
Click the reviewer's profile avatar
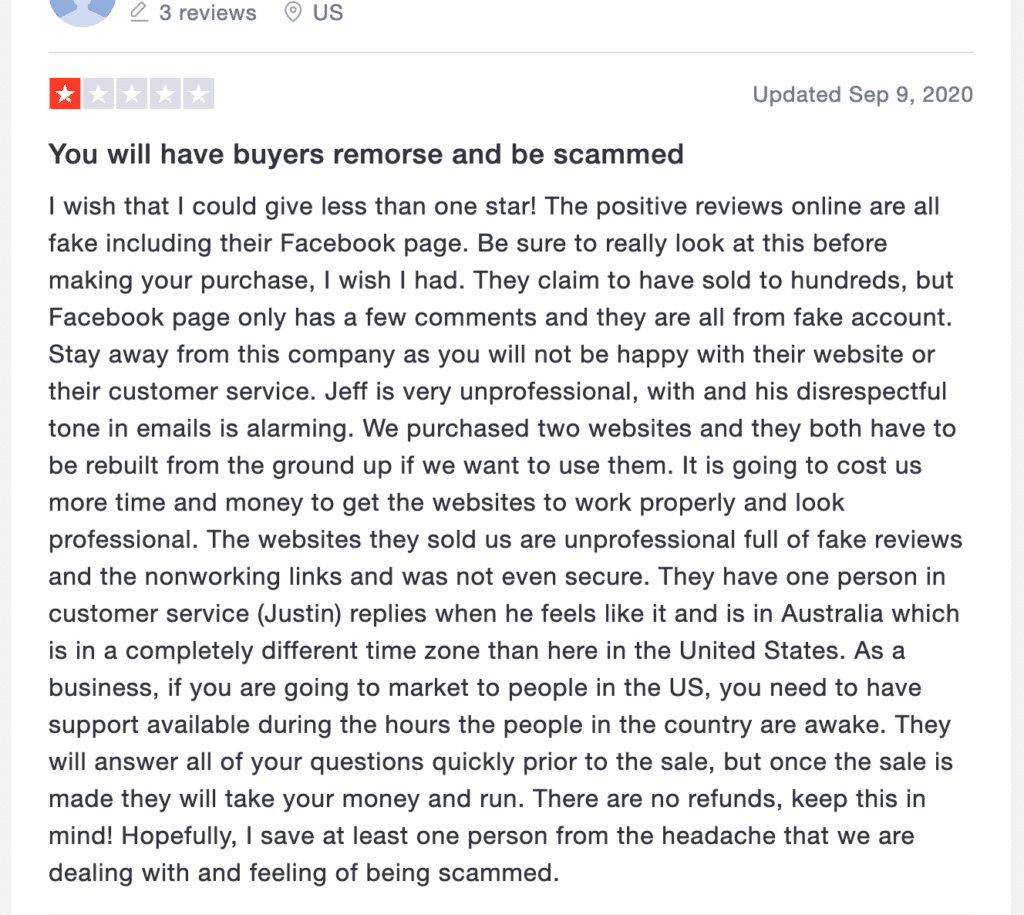[82, 10]
